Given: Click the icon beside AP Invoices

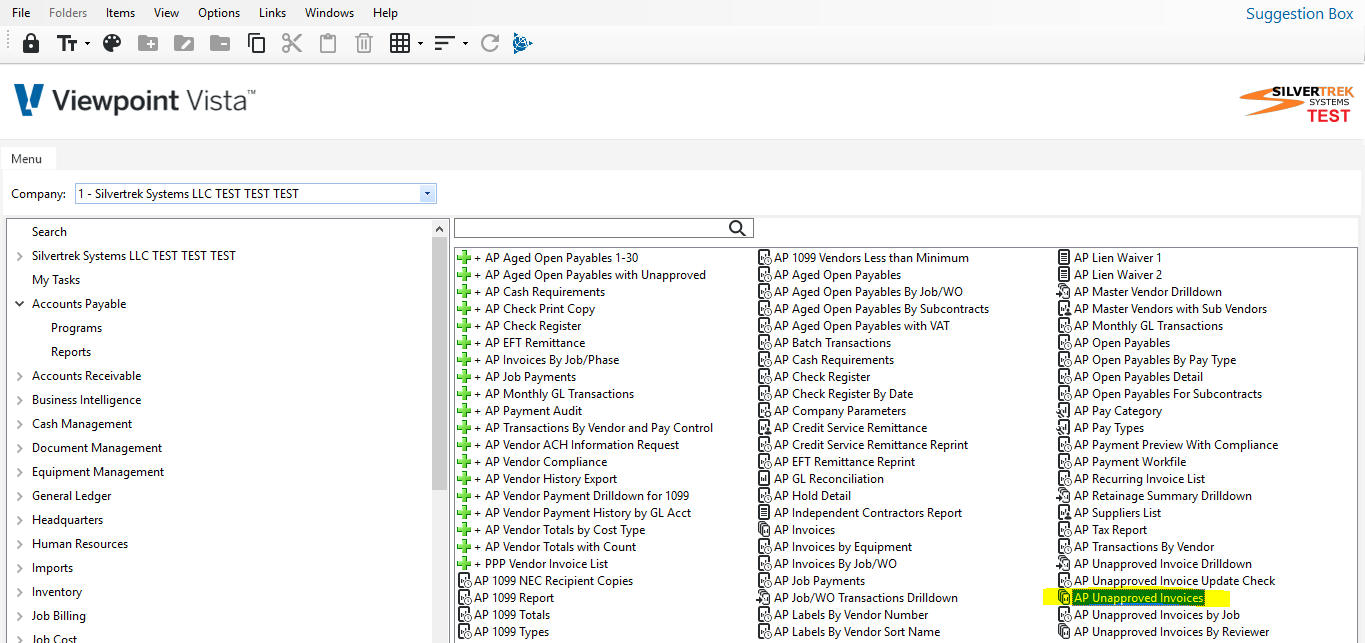Looking at the screenshot, I should pos(765,530).
